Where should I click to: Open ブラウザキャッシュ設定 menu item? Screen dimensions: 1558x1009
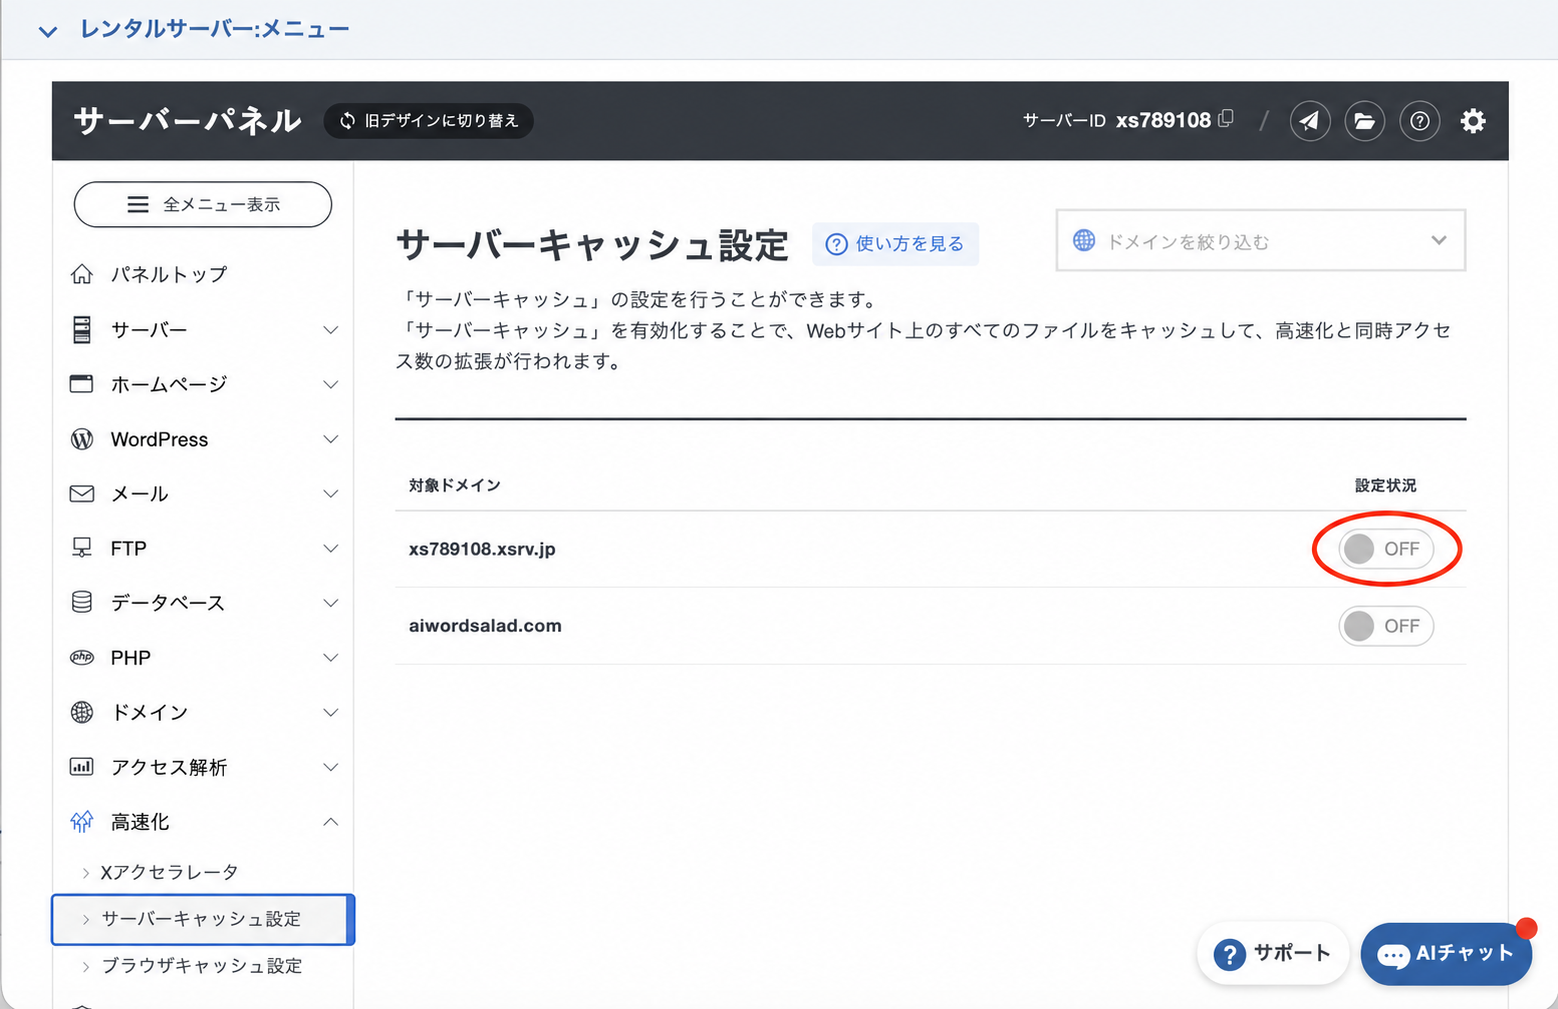pos(201,966)
